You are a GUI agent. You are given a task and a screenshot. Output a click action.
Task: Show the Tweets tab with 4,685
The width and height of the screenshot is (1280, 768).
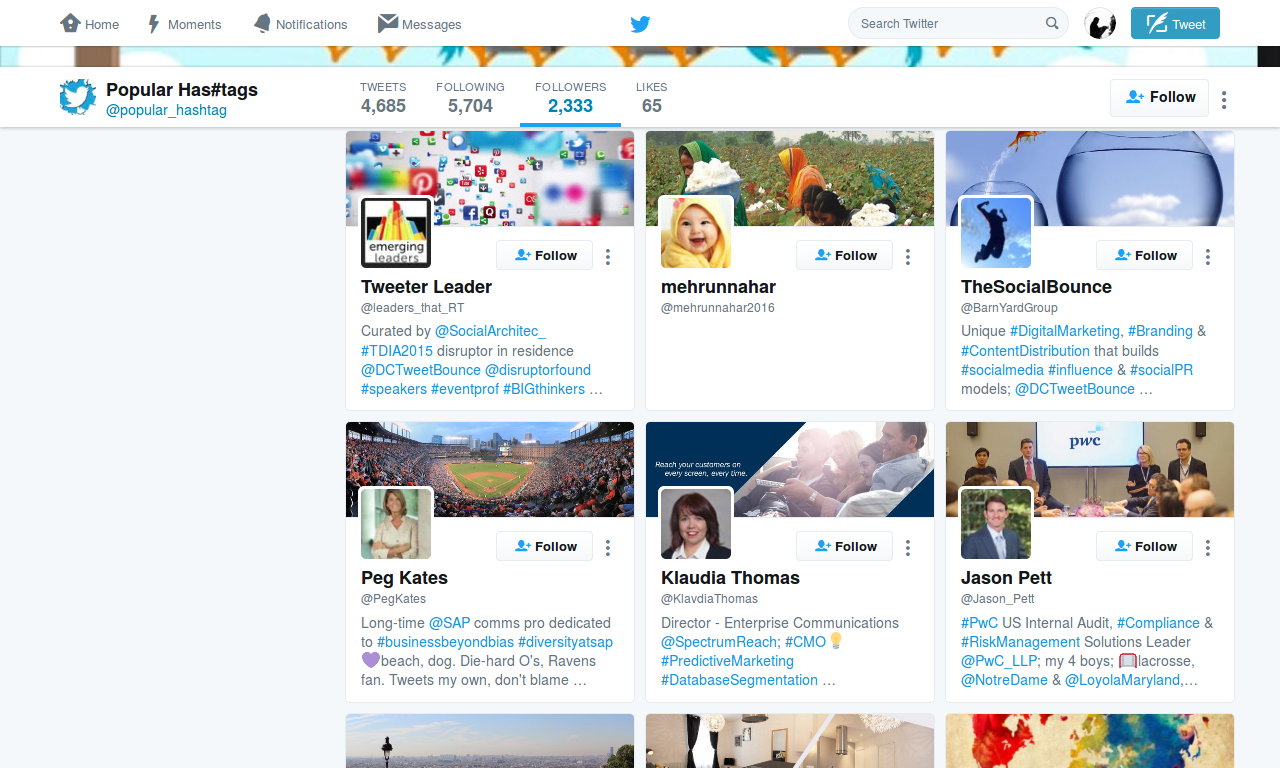[383, 97]
